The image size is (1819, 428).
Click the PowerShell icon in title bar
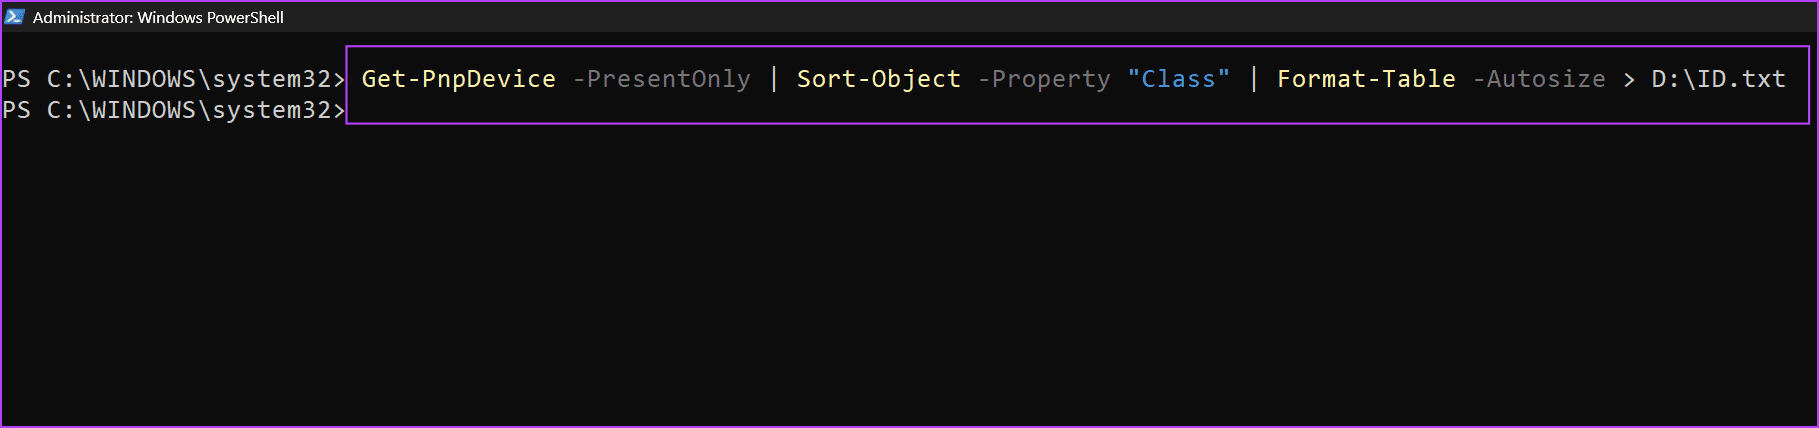[14, 17]
